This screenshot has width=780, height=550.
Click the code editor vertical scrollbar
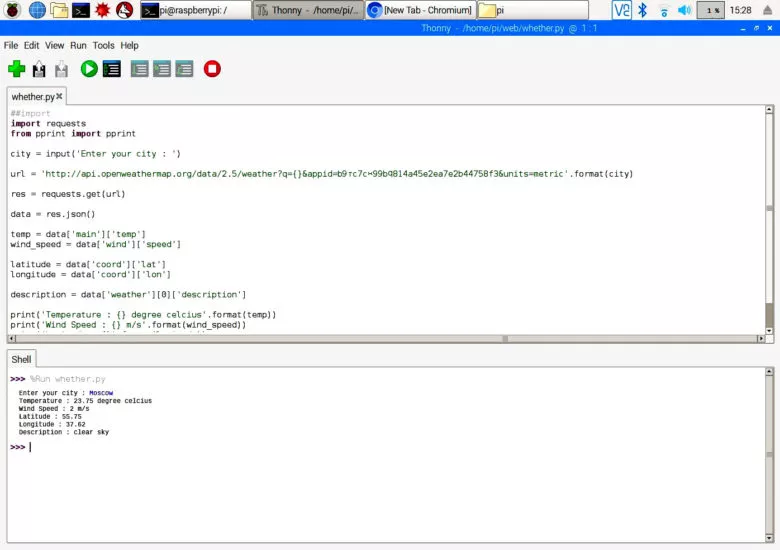(769, 220)
